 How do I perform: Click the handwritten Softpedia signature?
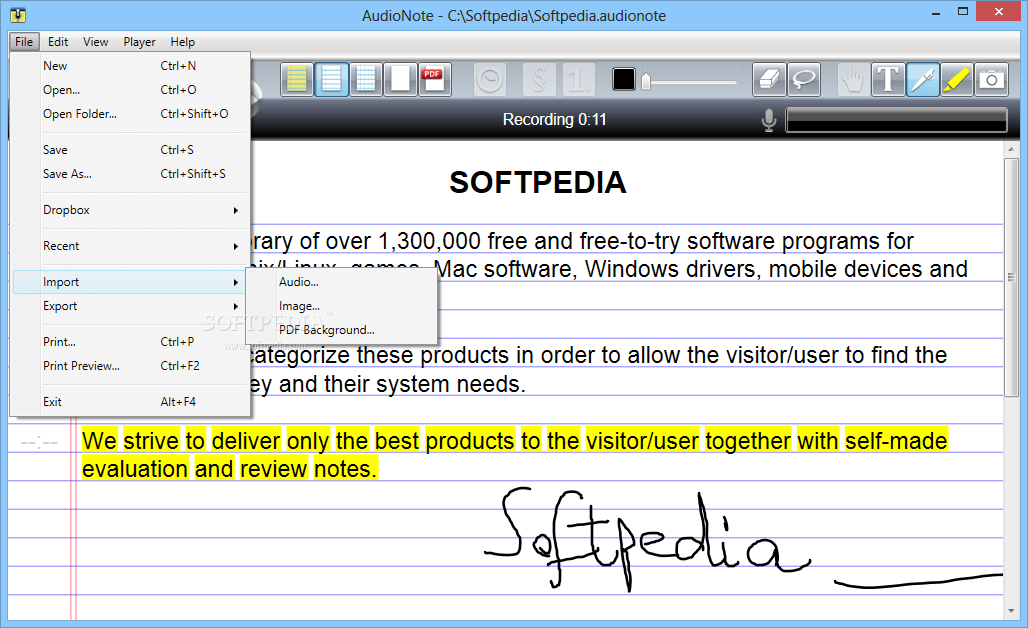tap(646, 539)
